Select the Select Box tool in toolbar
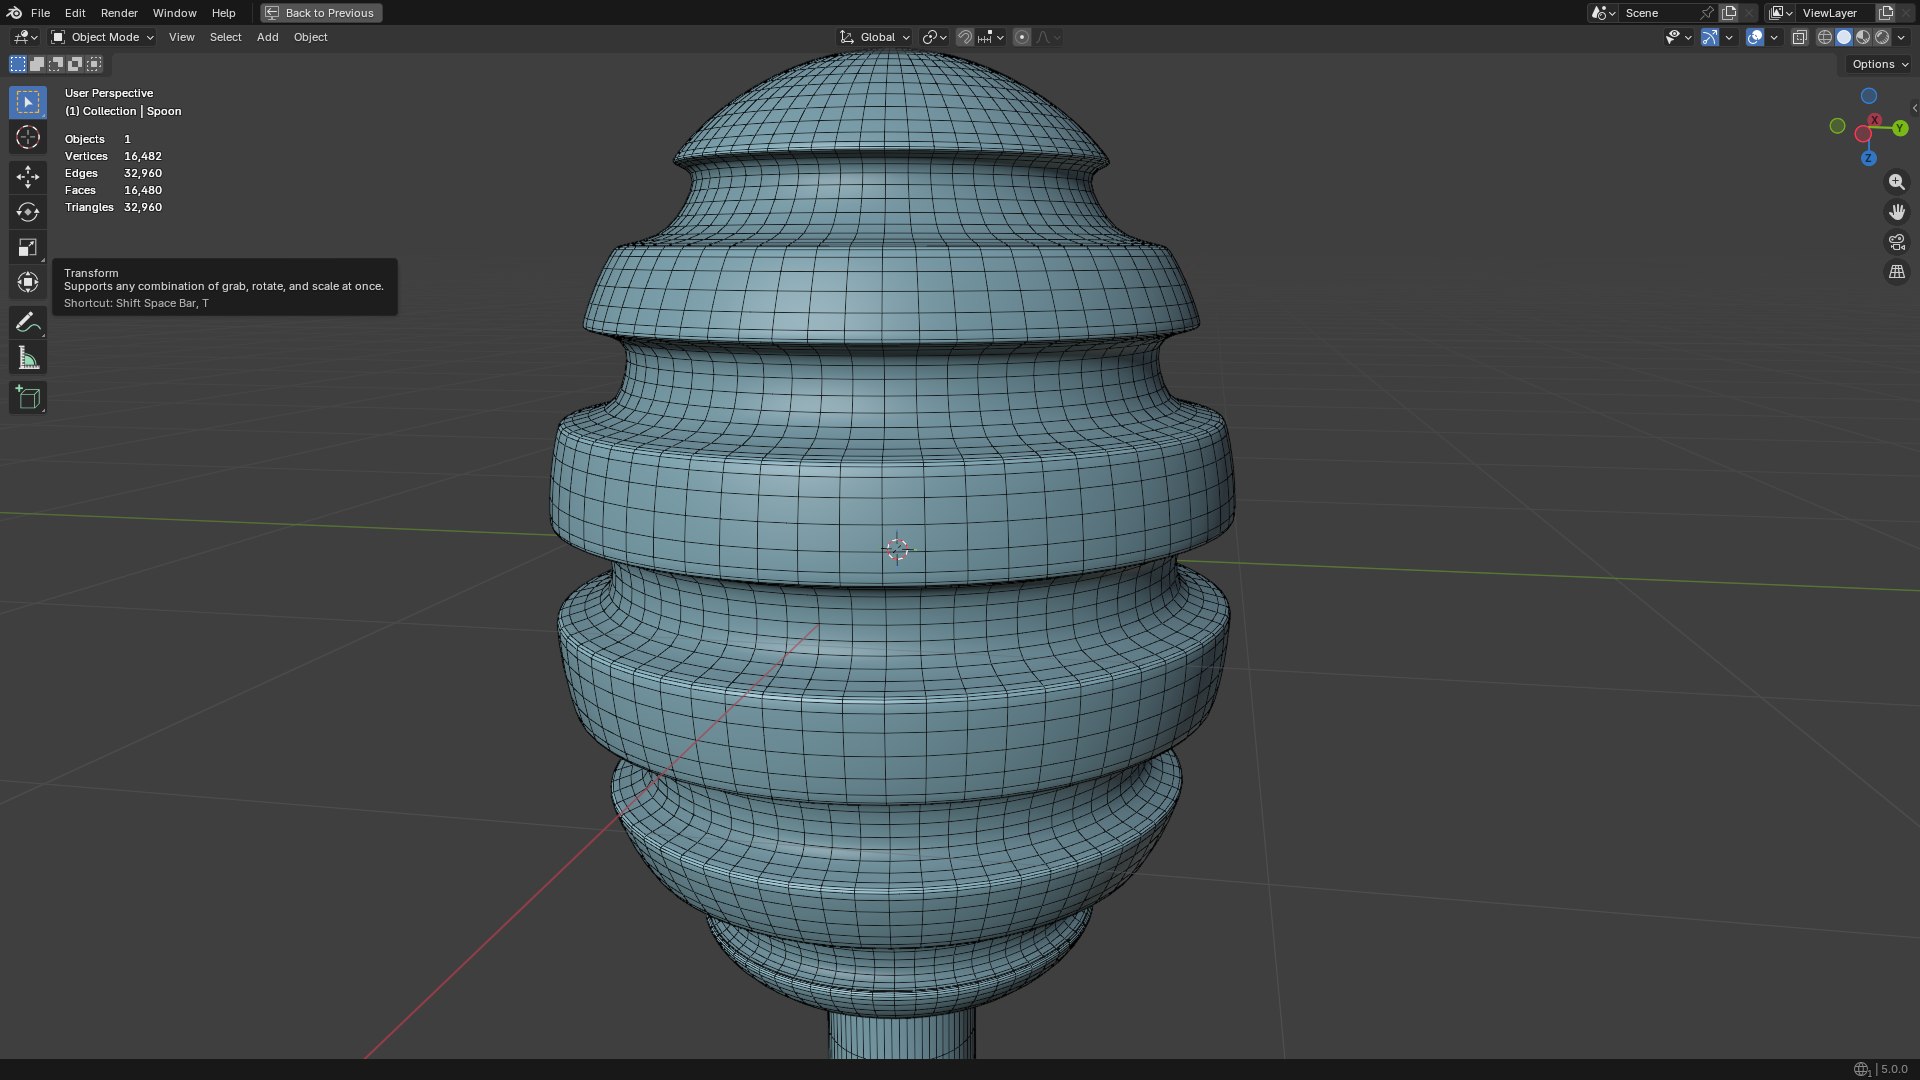The image size is (1920, 1080). pyautogui.click(x=28, y=102)
